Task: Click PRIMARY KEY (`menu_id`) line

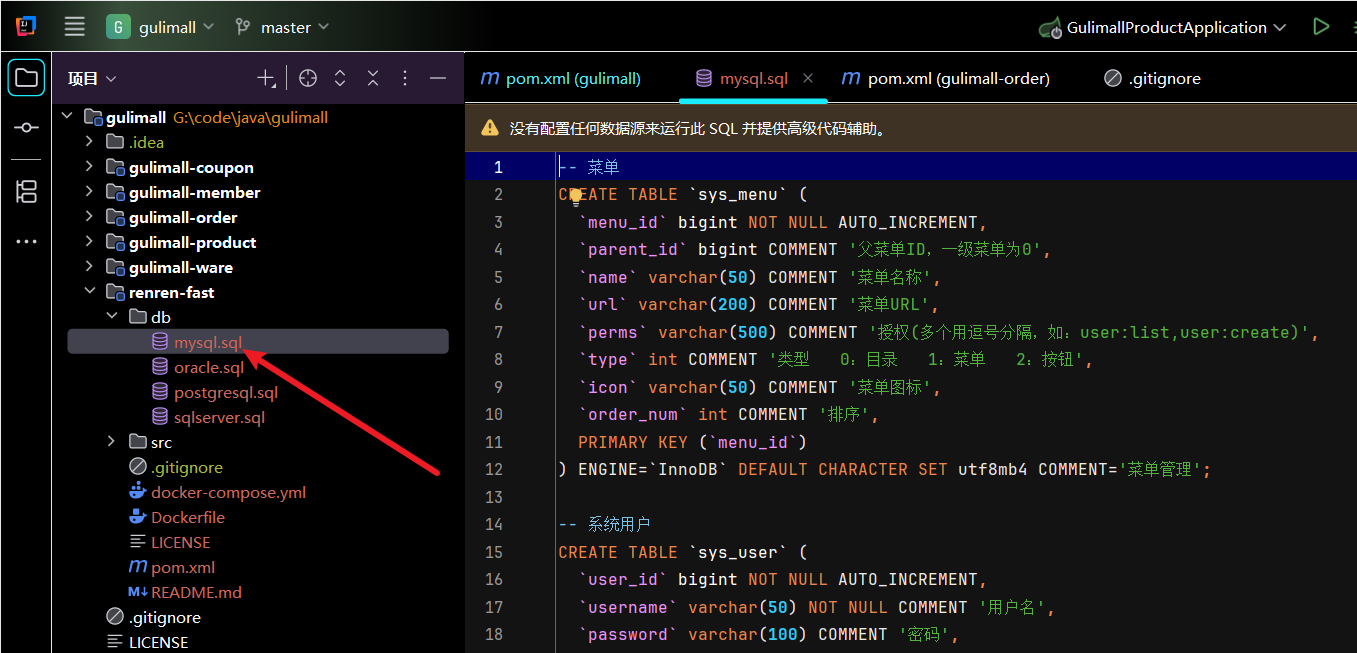Action: (692, 442)
